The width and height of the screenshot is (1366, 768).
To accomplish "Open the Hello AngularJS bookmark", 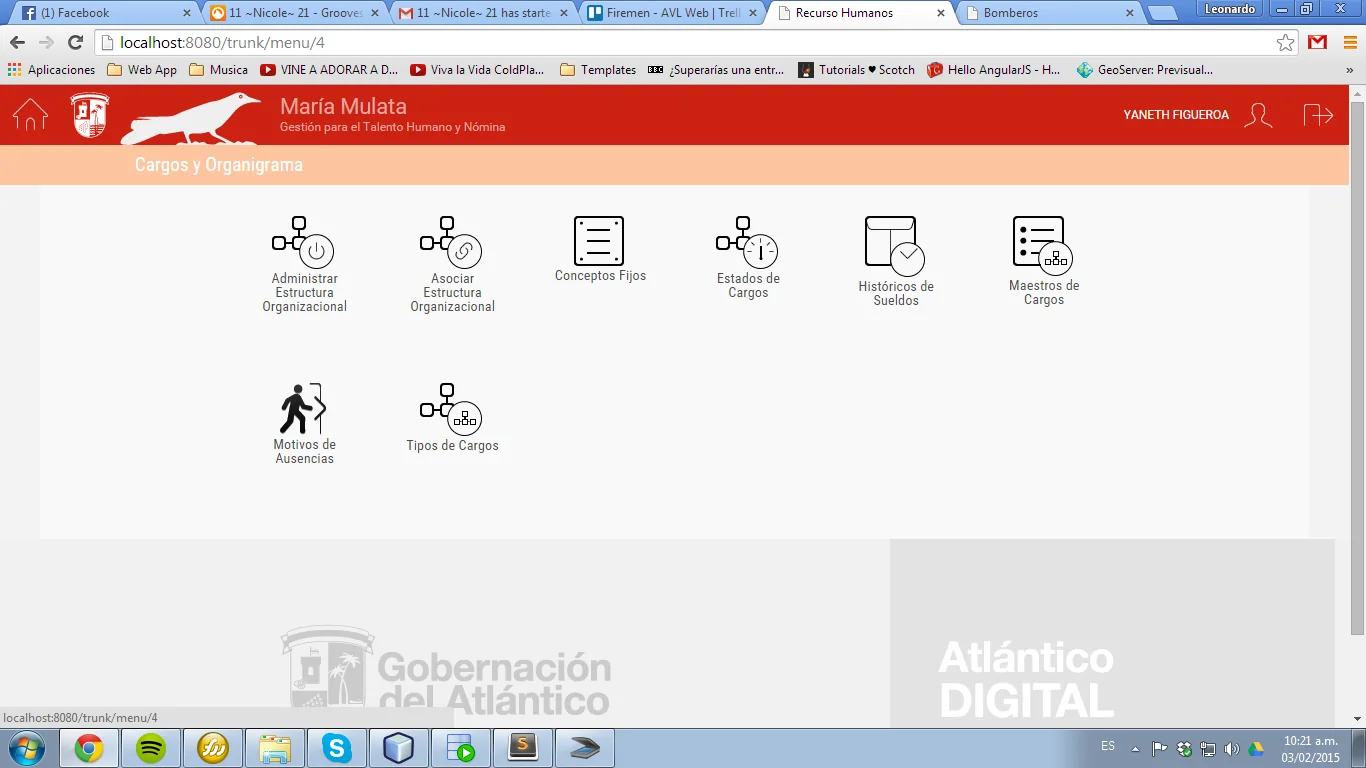I will tap(993, 70).
